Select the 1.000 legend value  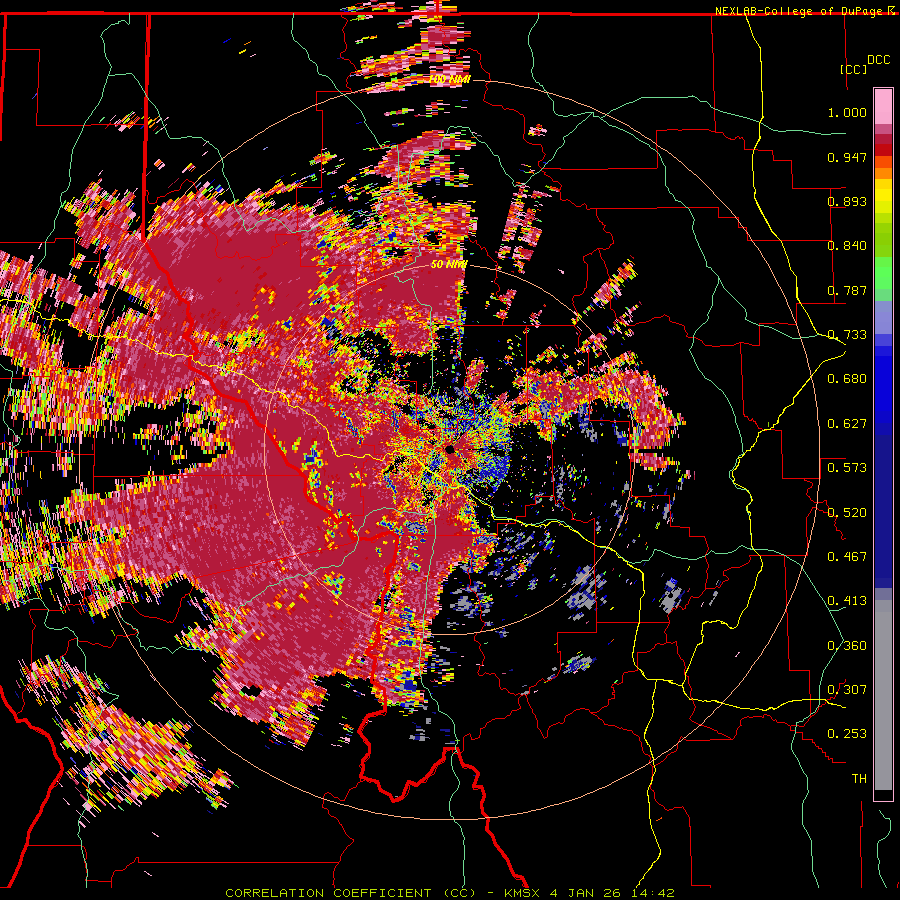[847, 112]
